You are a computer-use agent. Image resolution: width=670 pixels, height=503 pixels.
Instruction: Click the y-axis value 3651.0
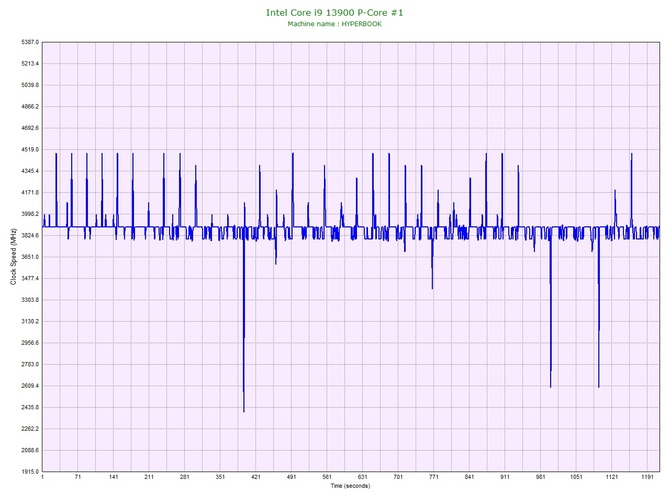click(x=30, y=257)
